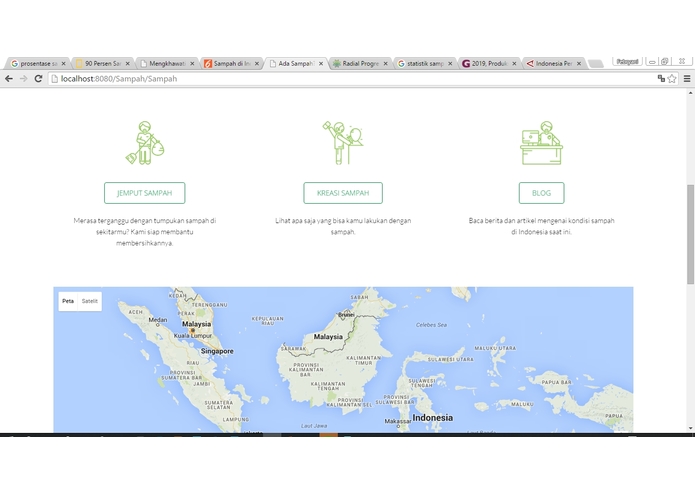Reload the page with refresh icon
Screen dimensions: 695x494
tap(38, 78)
